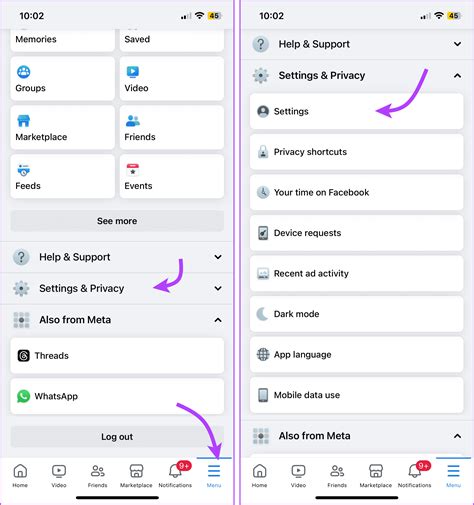This screenshot has width=474, height=505.
Task: Expand the collapsed Settings & Privacy section
Action: click(117, 288)
